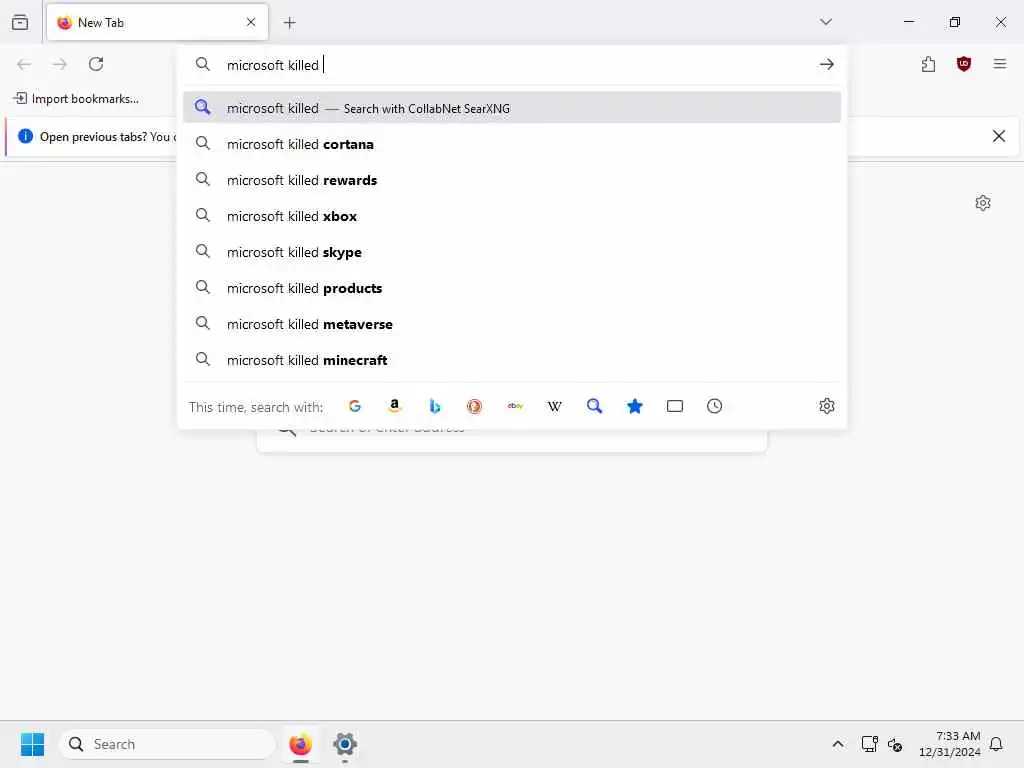
Task: Select the New Tab tab
Action: 157,22
